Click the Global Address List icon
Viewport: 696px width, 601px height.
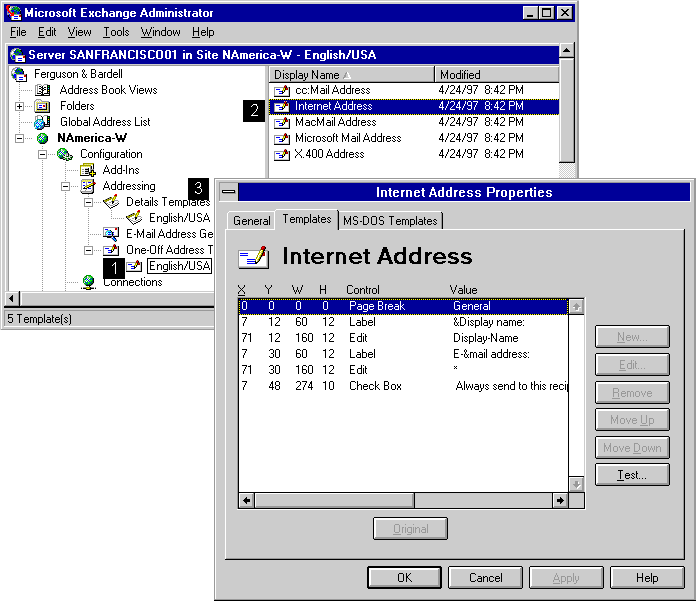coord(42,122)
